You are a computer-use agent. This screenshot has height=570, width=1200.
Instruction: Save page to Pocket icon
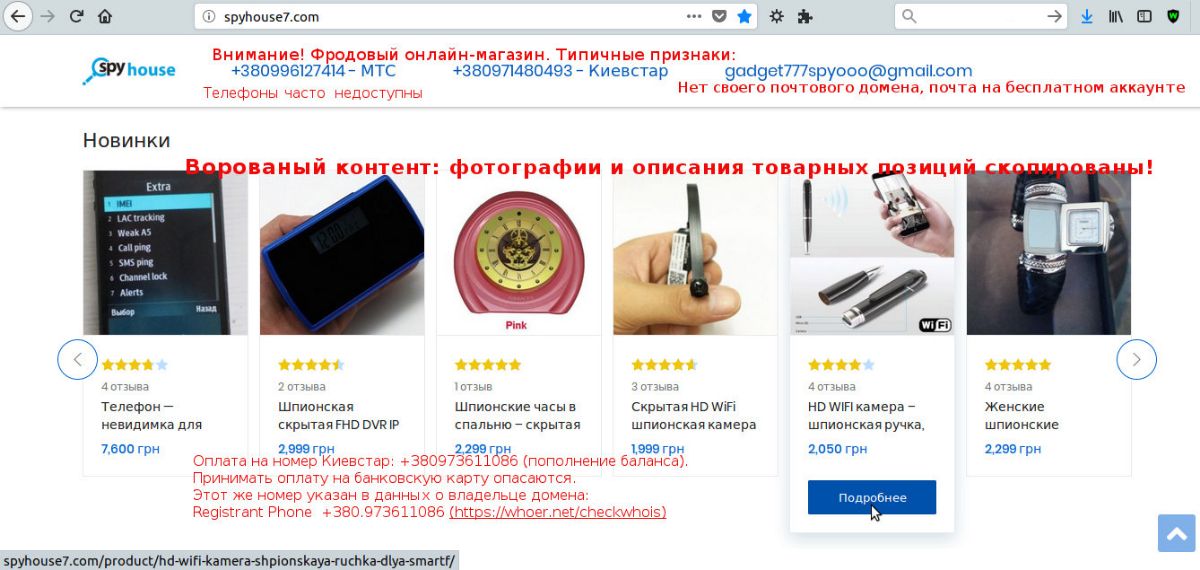tap(719, 16)
